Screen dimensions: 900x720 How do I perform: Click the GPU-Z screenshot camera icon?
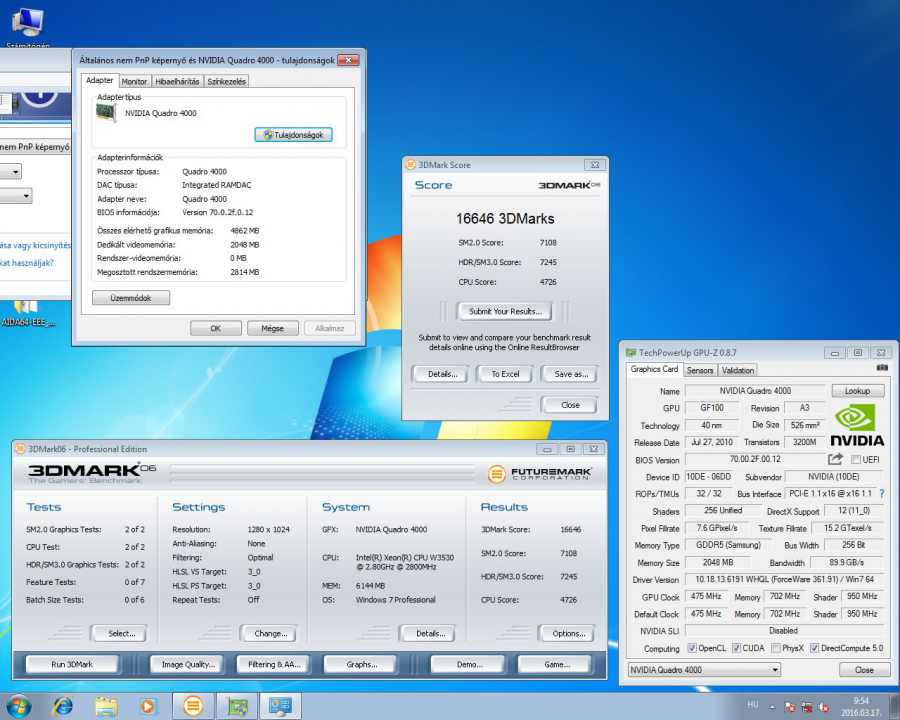(882, 367)
